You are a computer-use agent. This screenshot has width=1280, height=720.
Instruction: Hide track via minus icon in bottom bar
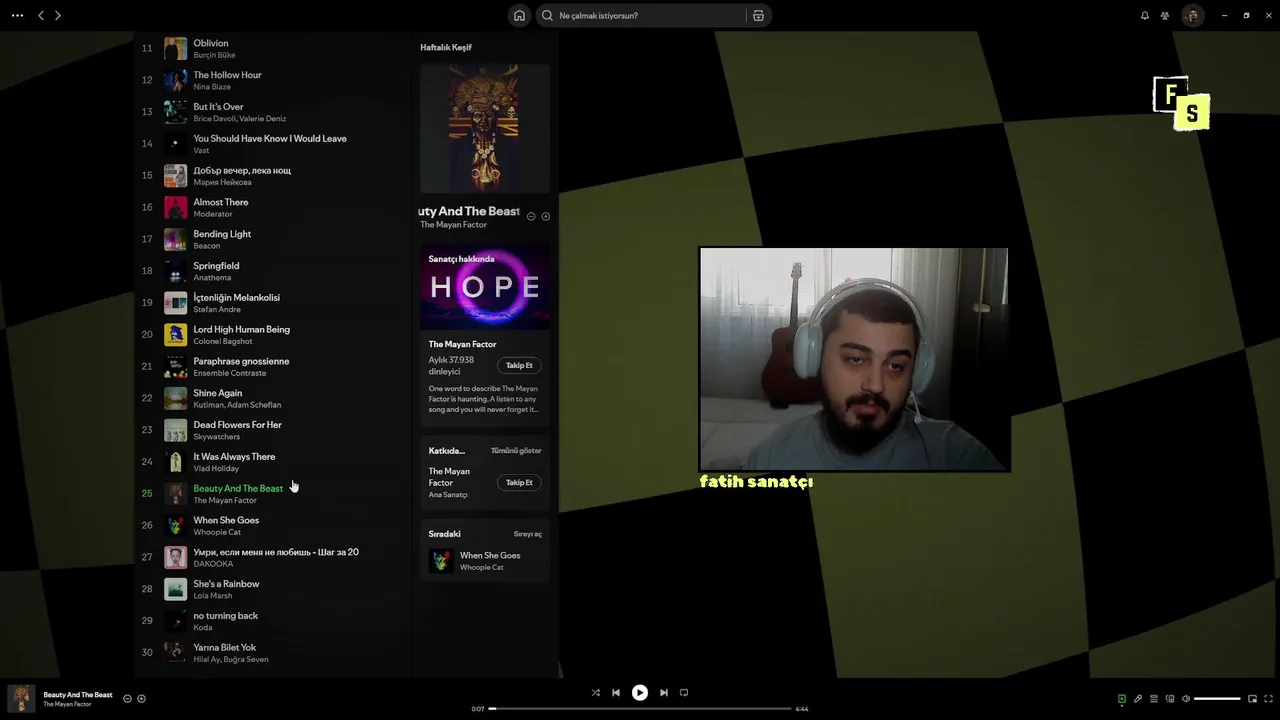pos(127,699)
